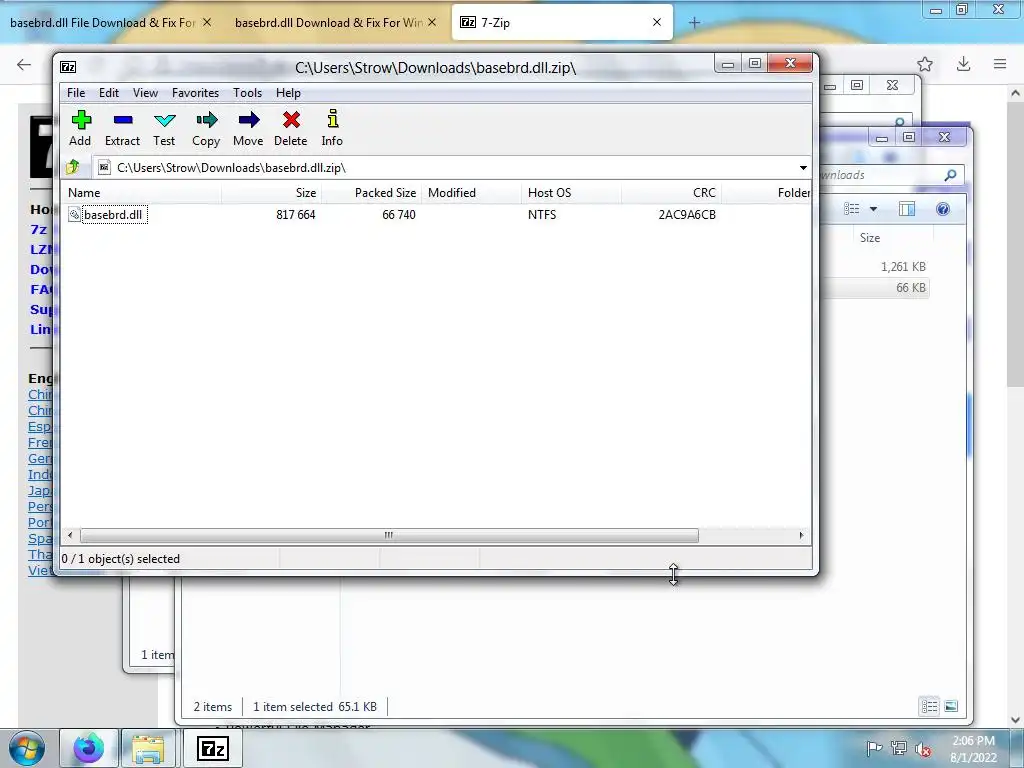Click the CRC value 2AC9A6CB
The image size is (1024, 768).
tap(687, 215)
